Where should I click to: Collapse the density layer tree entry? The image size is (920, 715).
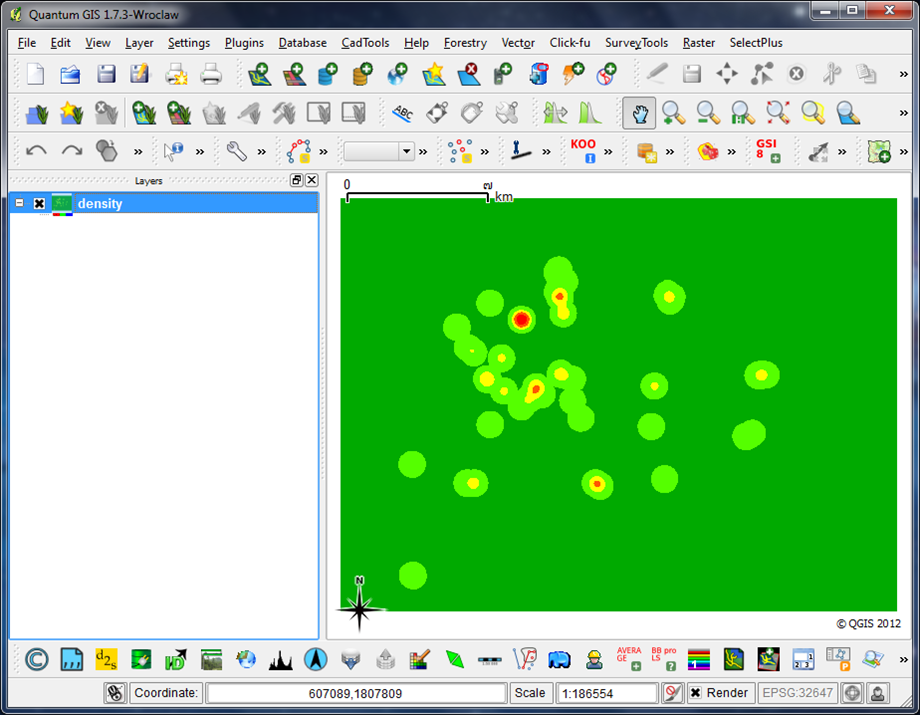point(20,203)
